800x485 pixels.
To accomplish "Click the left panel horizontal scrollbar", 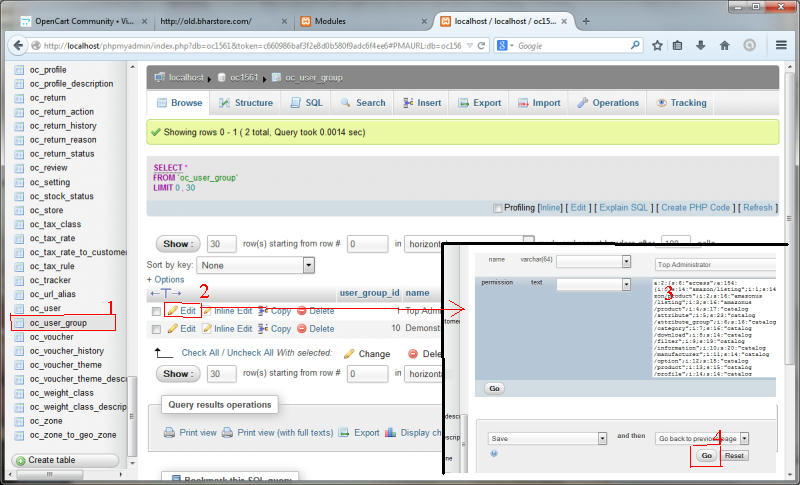I will [50, 474].
